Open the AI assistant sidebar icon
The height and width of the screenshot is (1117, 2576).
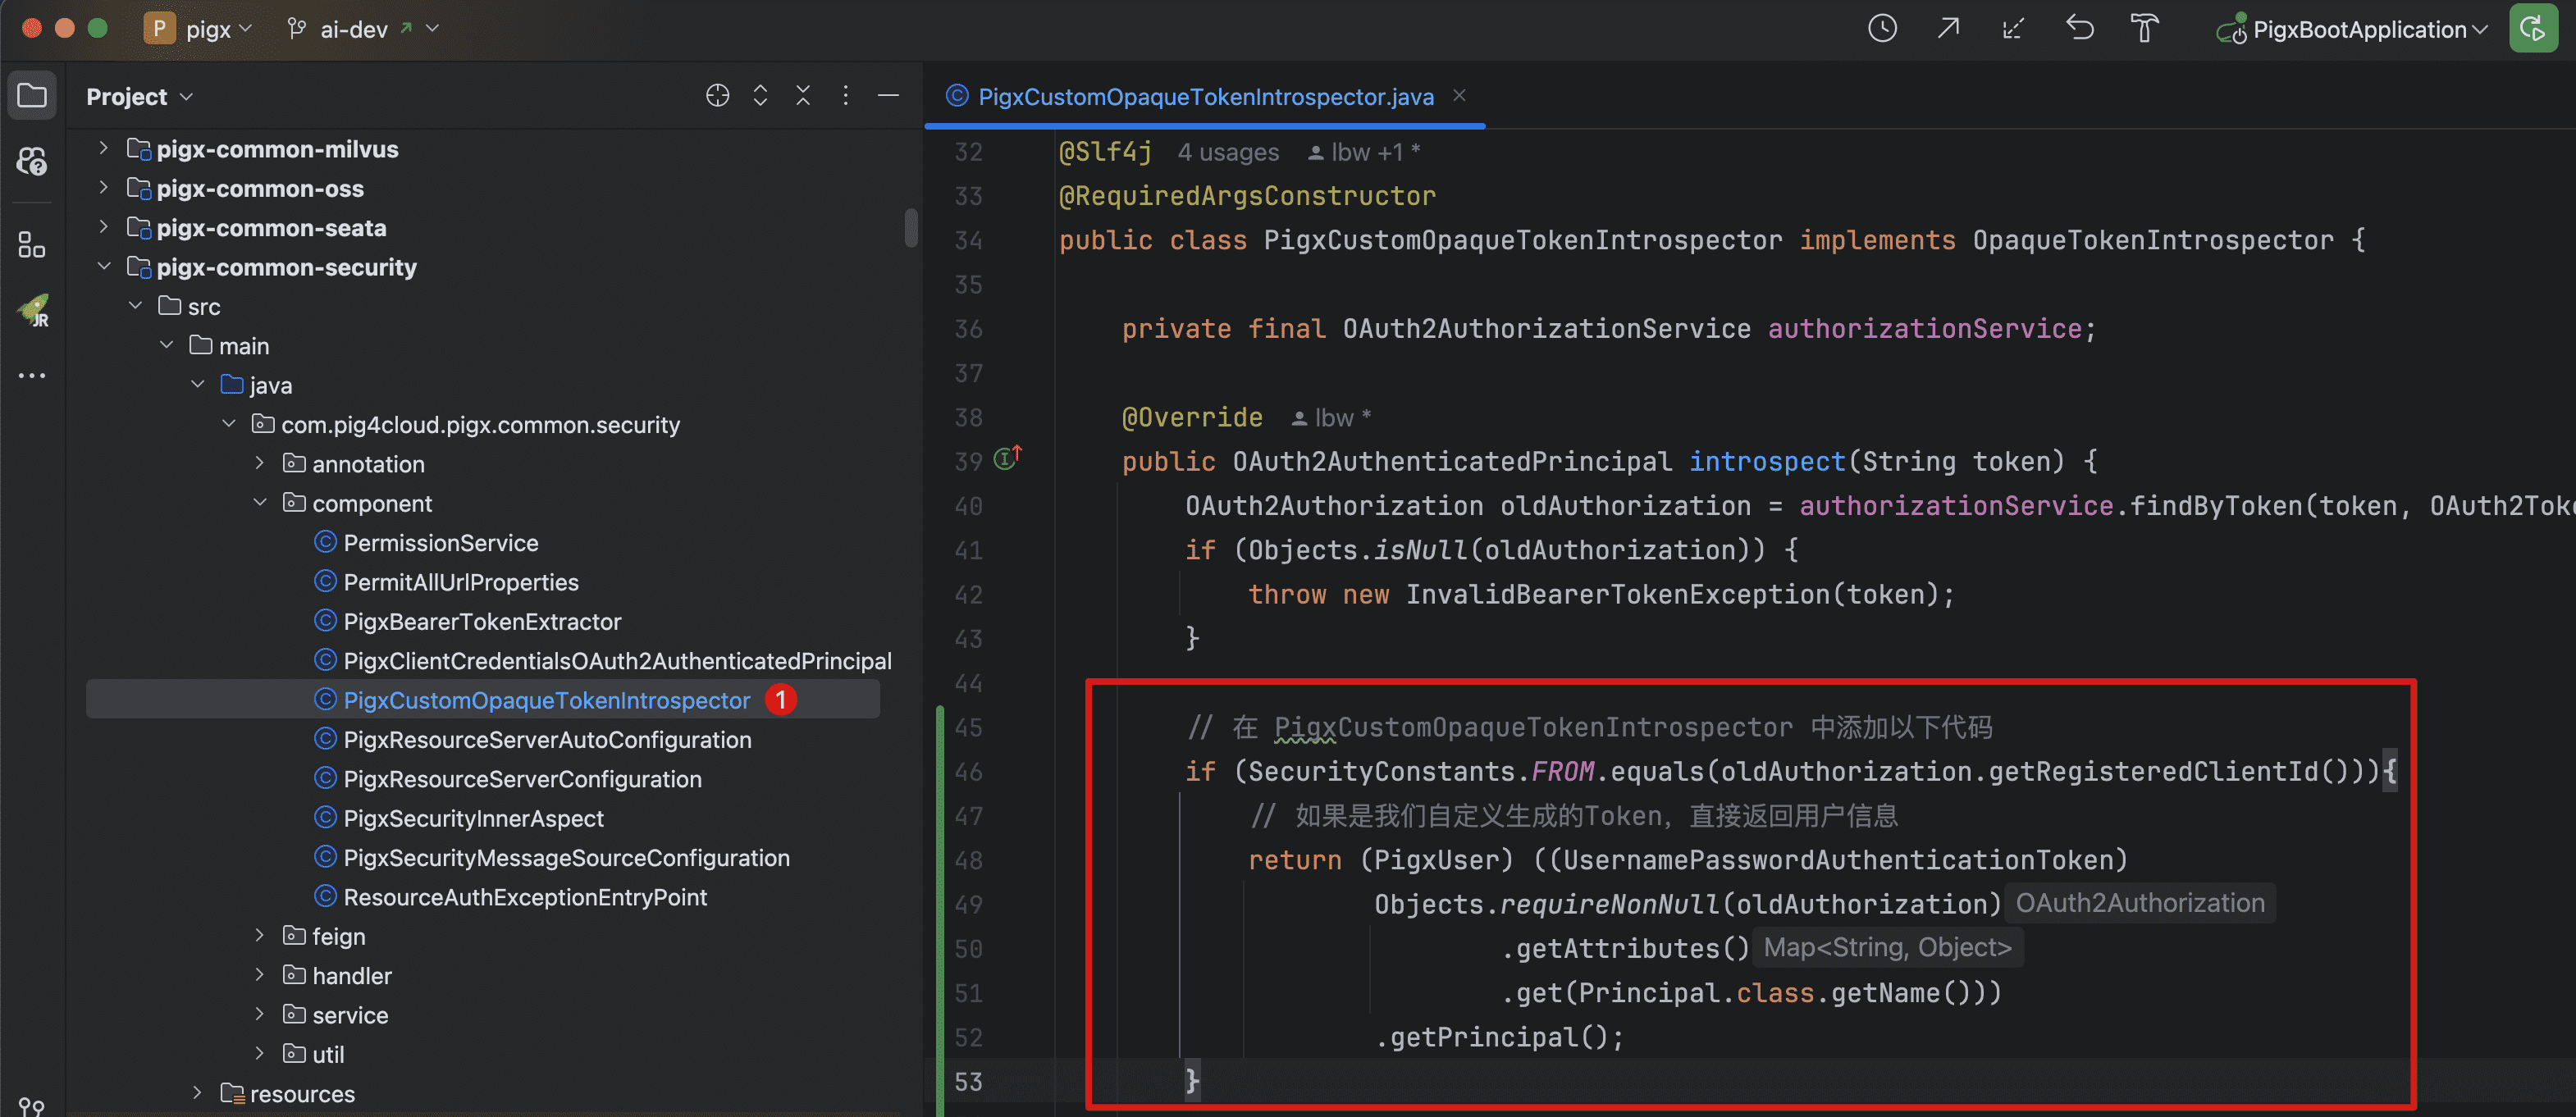coord(32,161)
